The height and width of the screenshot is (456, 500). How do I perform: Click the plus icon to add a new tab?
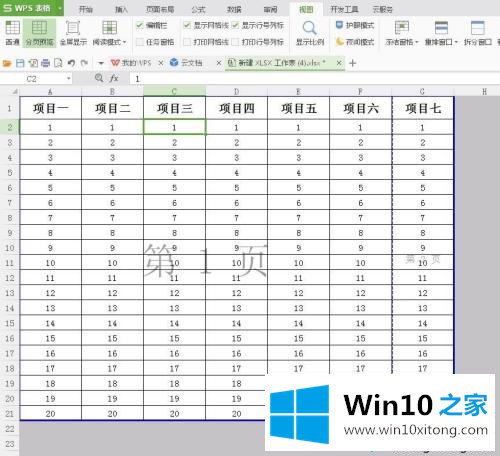[353, 63]
